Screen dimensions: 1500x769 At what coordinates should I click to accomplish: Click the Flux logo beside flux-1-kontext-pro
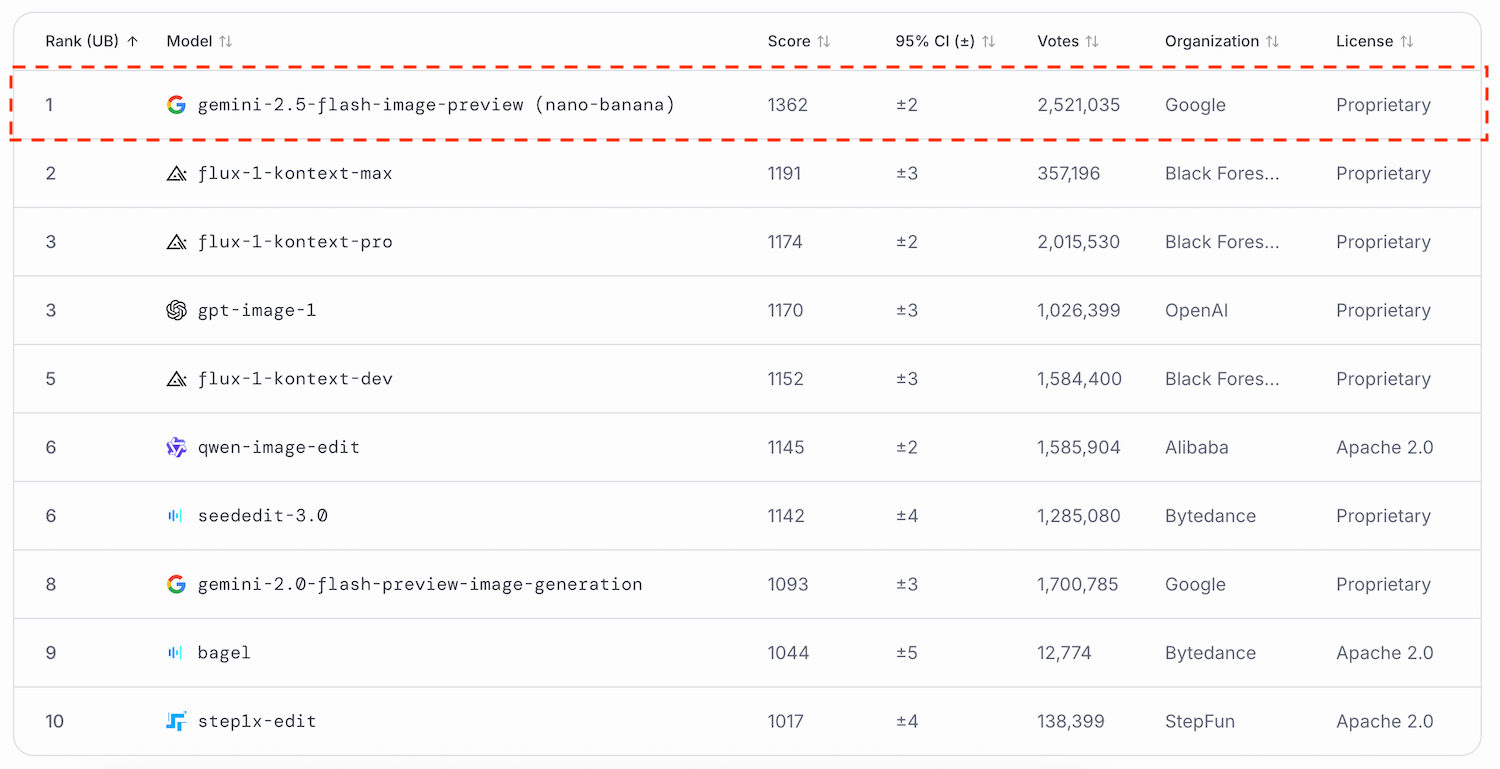click(x=176, y=242)
